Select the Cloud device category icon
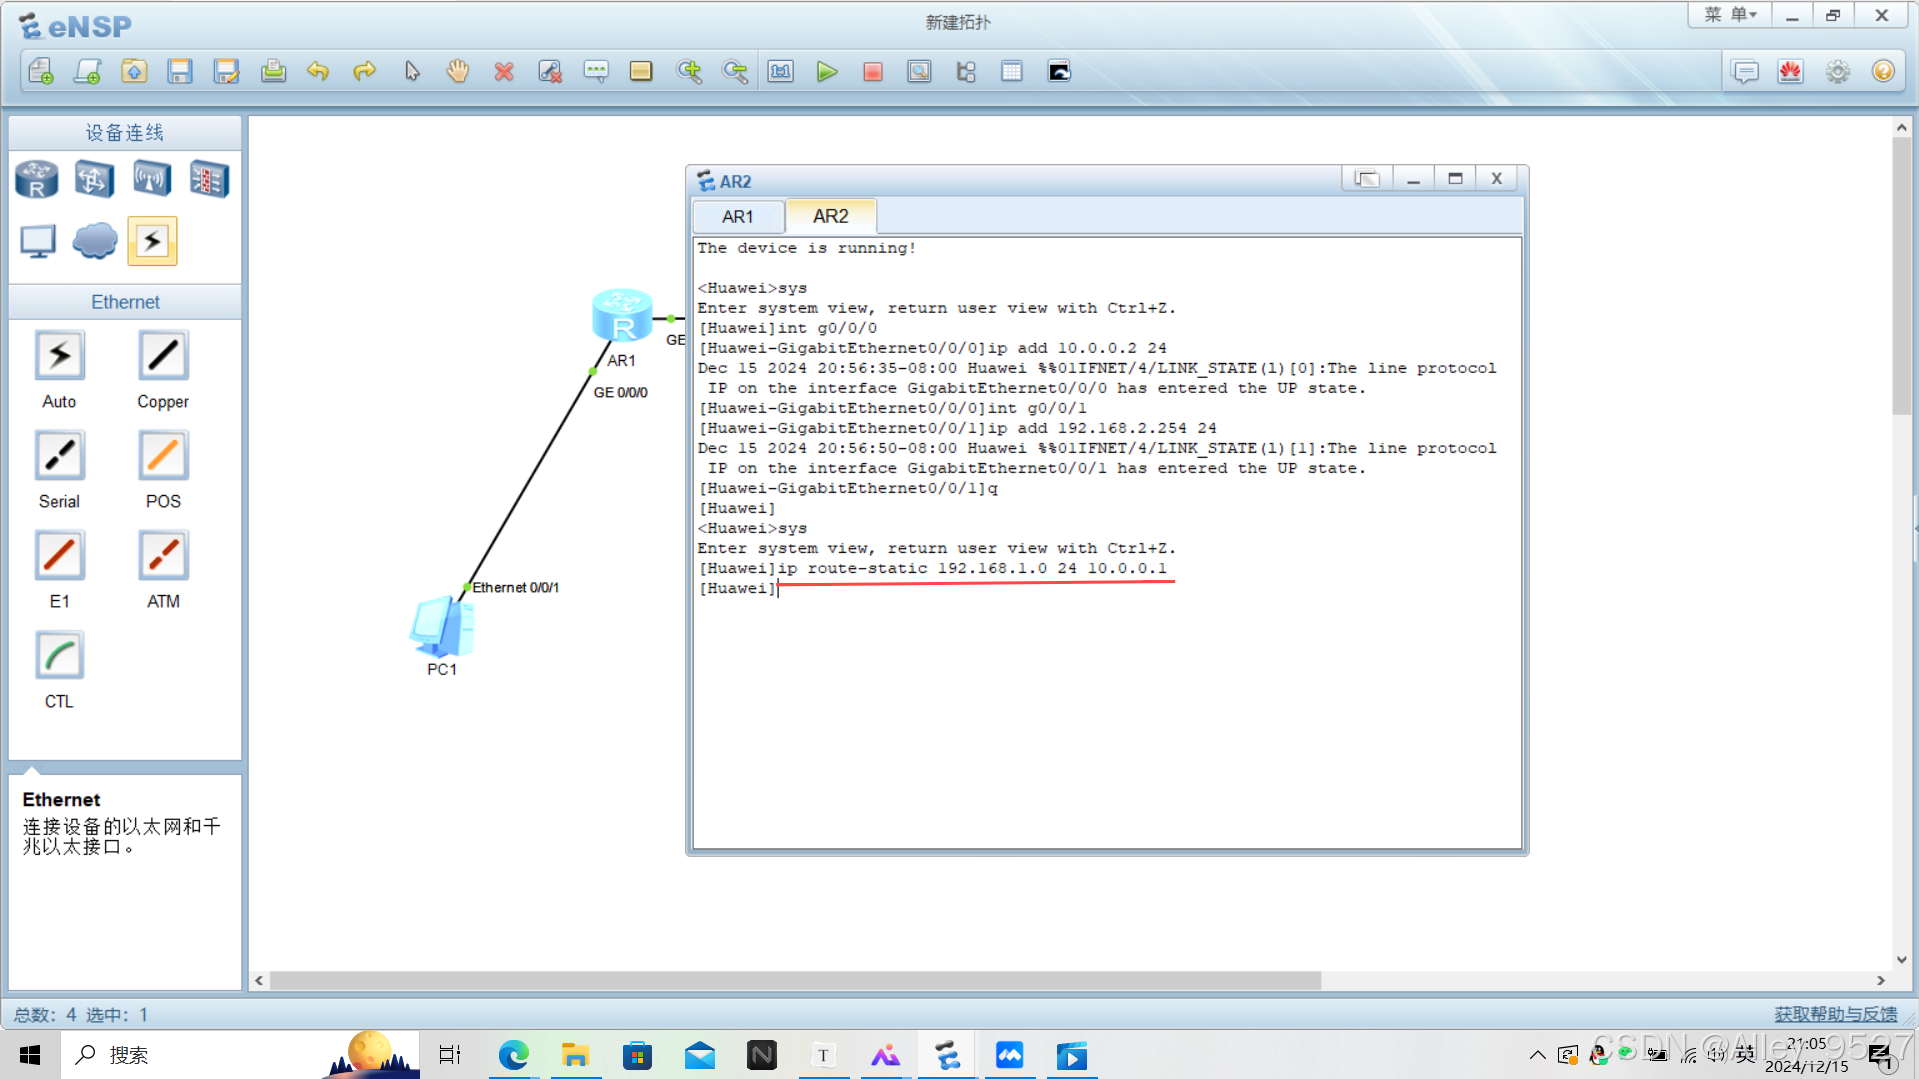This screenshot has height=1079, width=1919. 95,241
